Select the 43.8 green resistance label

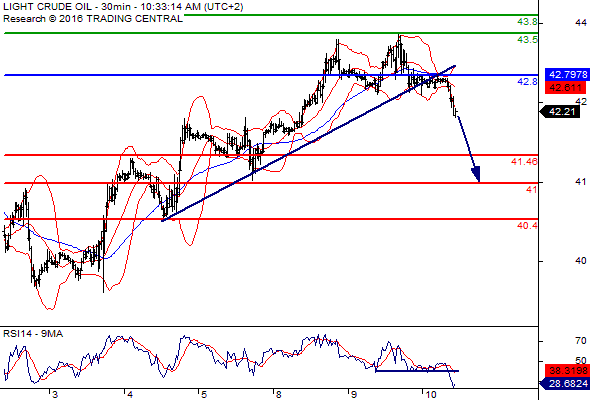tap(527, 22)
